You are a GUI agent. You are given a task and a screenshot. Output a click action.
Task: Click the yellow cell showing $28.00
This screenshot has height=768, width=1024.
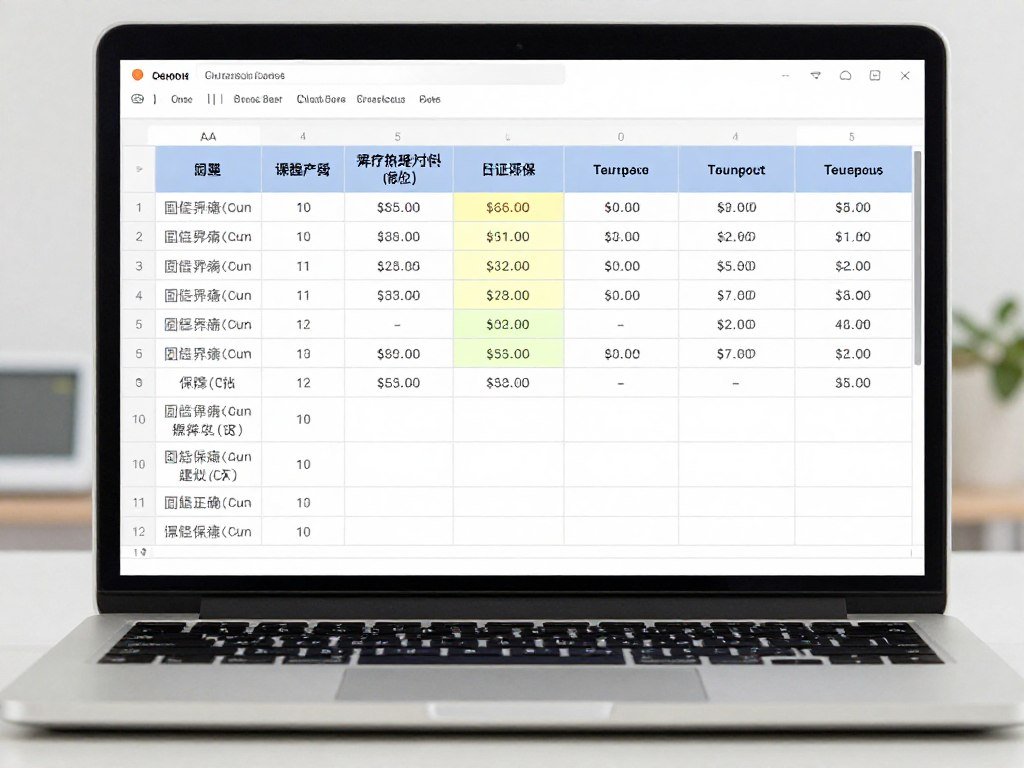tap(508, 295)
